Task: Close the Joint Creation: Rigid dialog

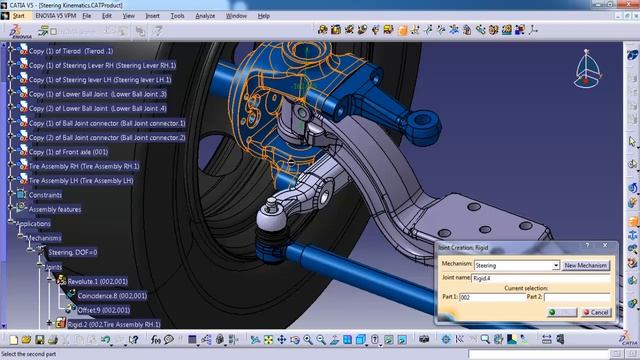Action: coord(605,245)
